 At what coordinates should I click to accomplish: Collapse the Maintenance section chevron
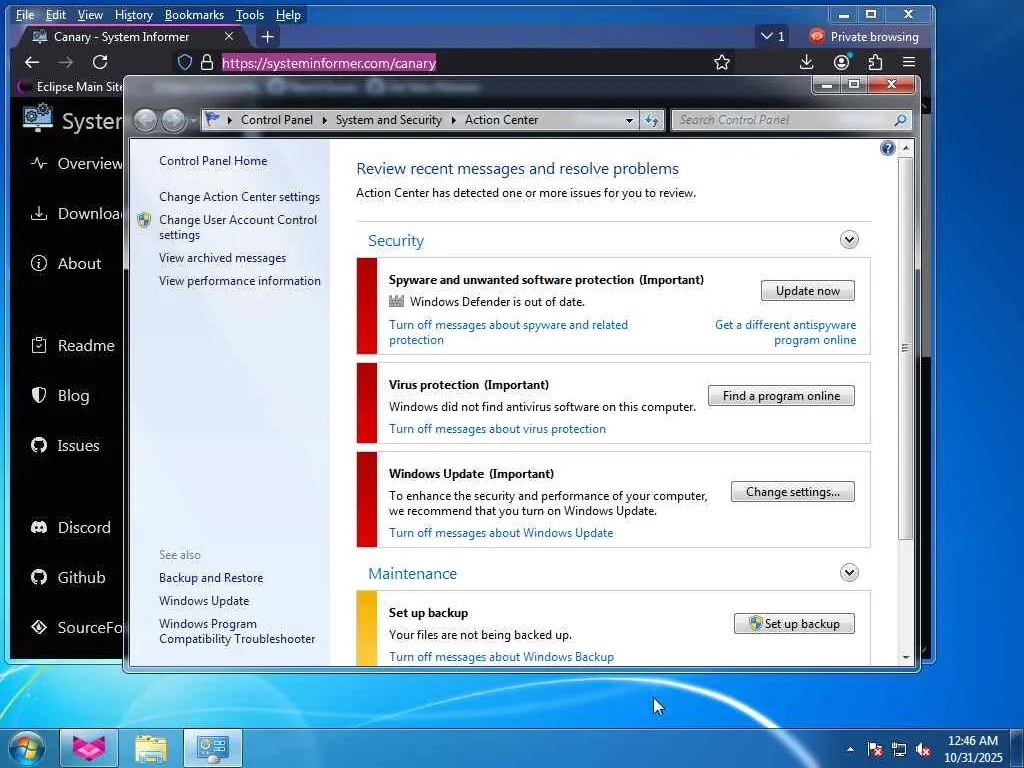tap(849, 573)
